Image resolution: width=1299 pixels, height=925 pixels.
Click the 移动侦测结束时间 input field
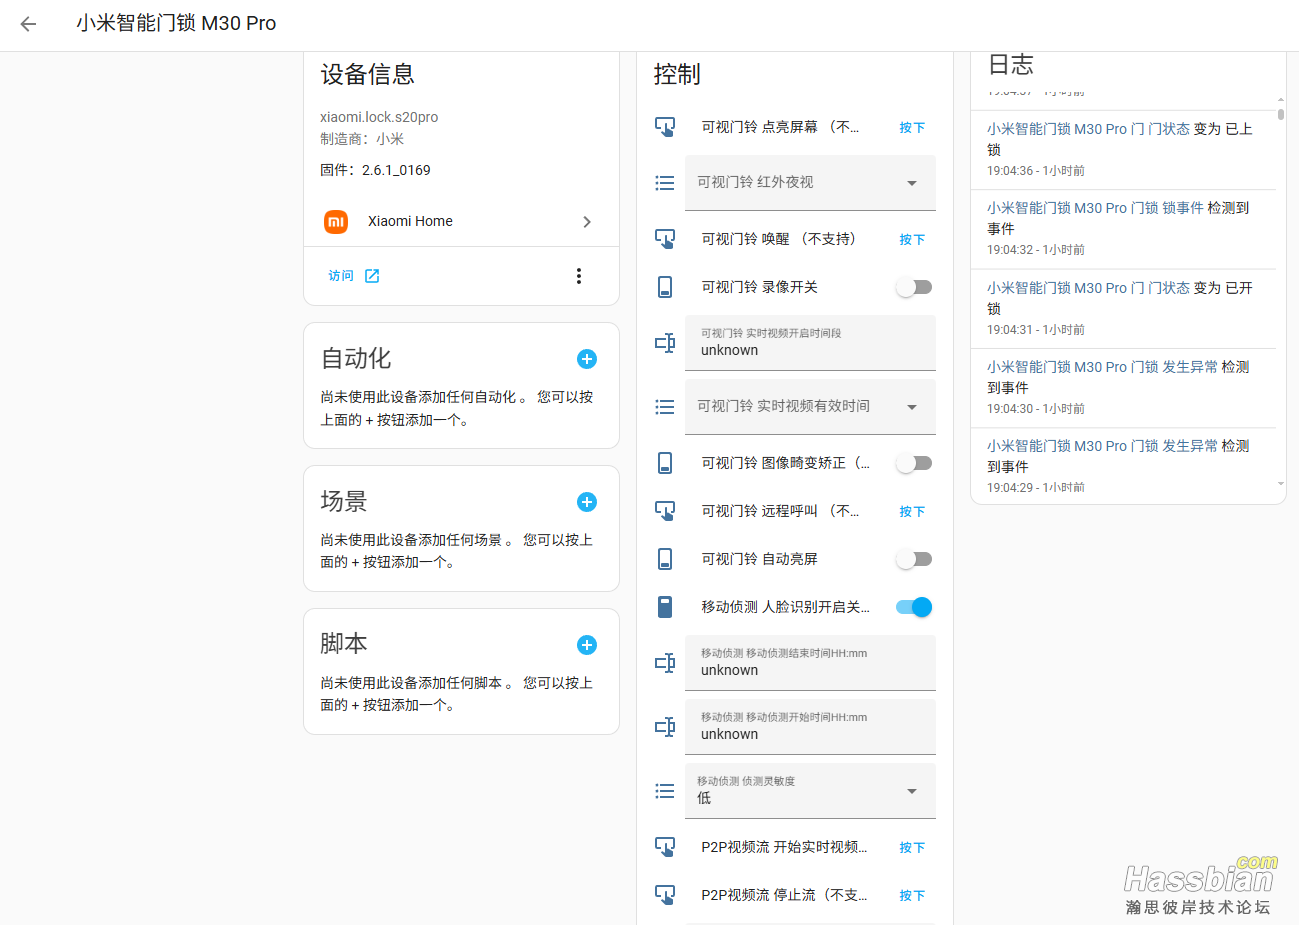pyautogui.click(x=810, y=663)
